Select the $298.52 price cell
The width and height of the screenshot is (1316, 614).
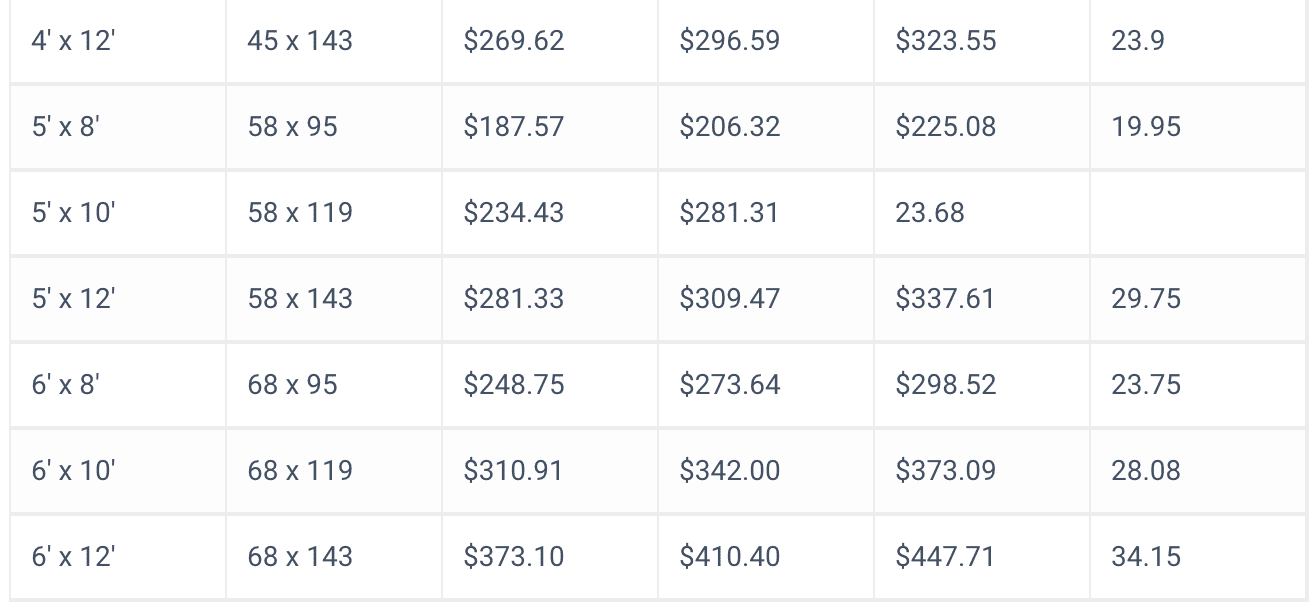(946, 385)
